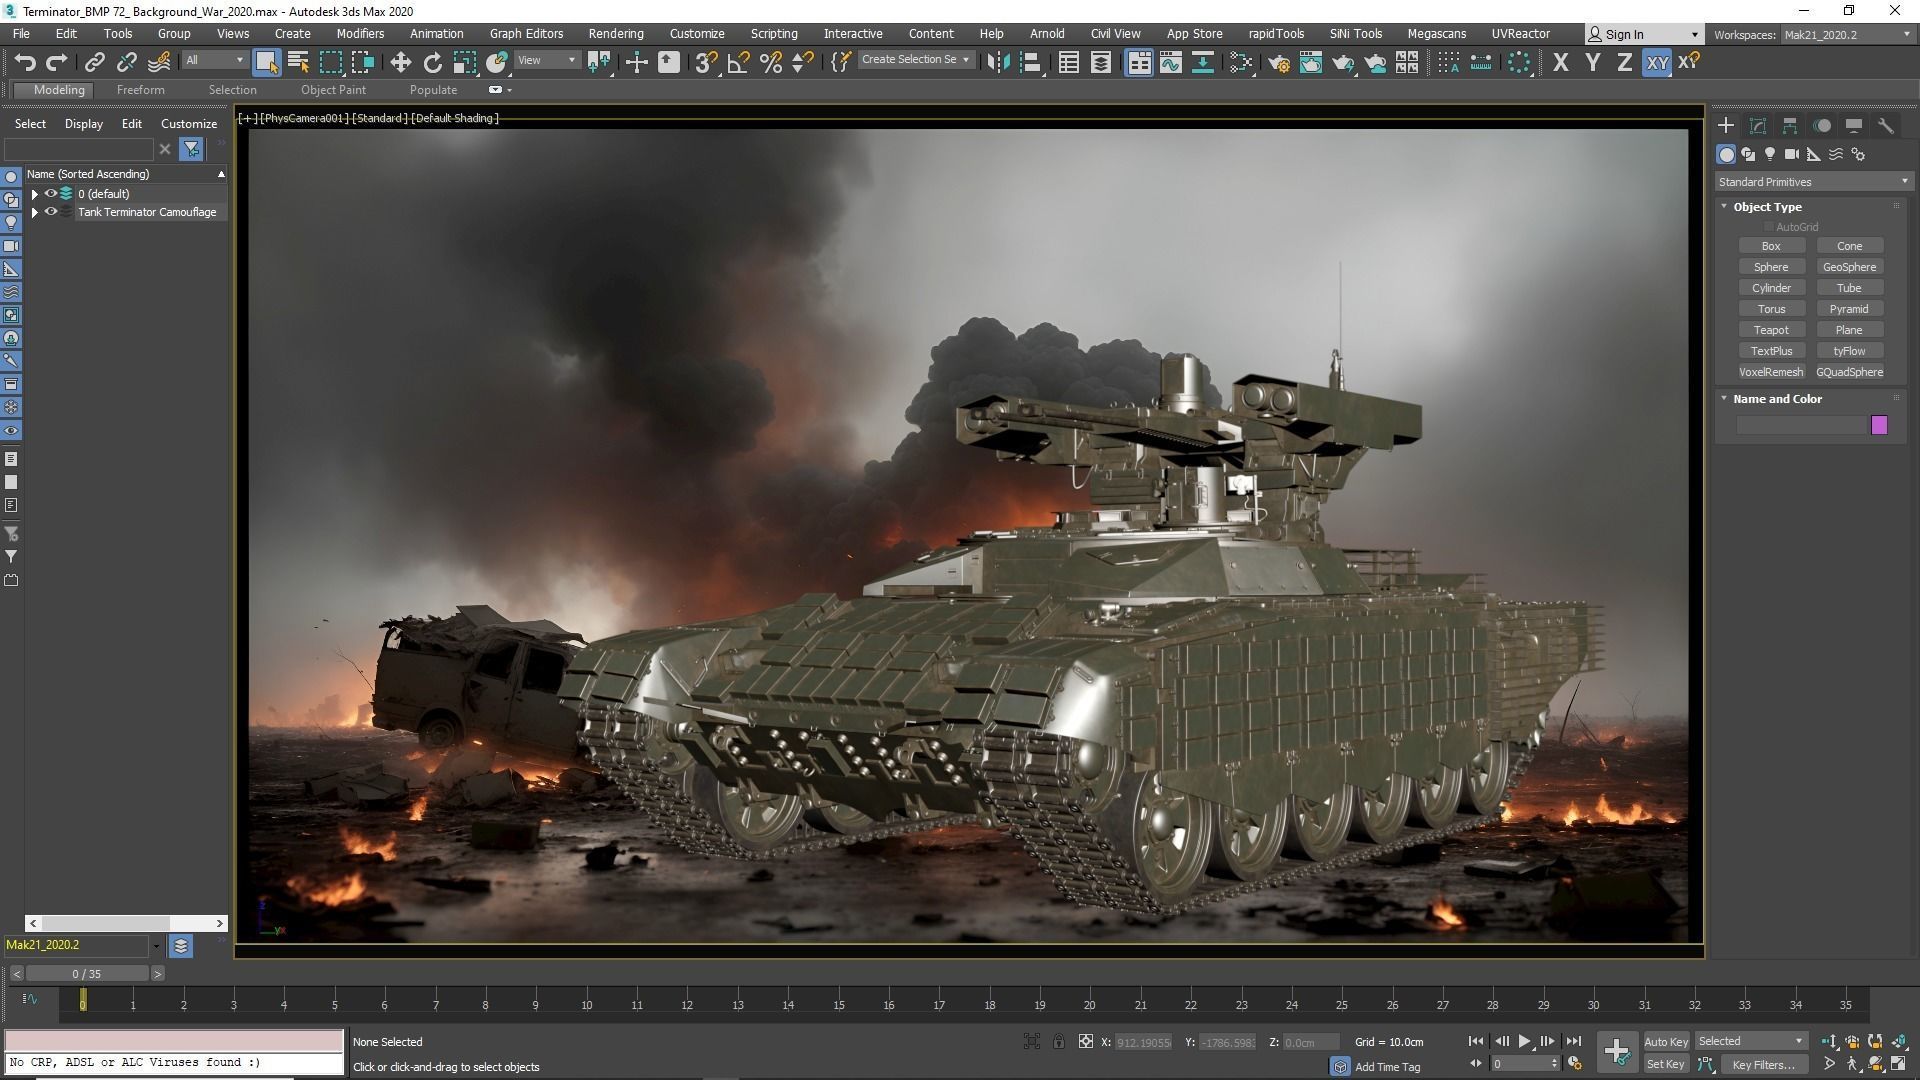This screenshot has width=1920, height=1080.
Task: Switch Create panel to Cameras category
Action: (1792, 154)
